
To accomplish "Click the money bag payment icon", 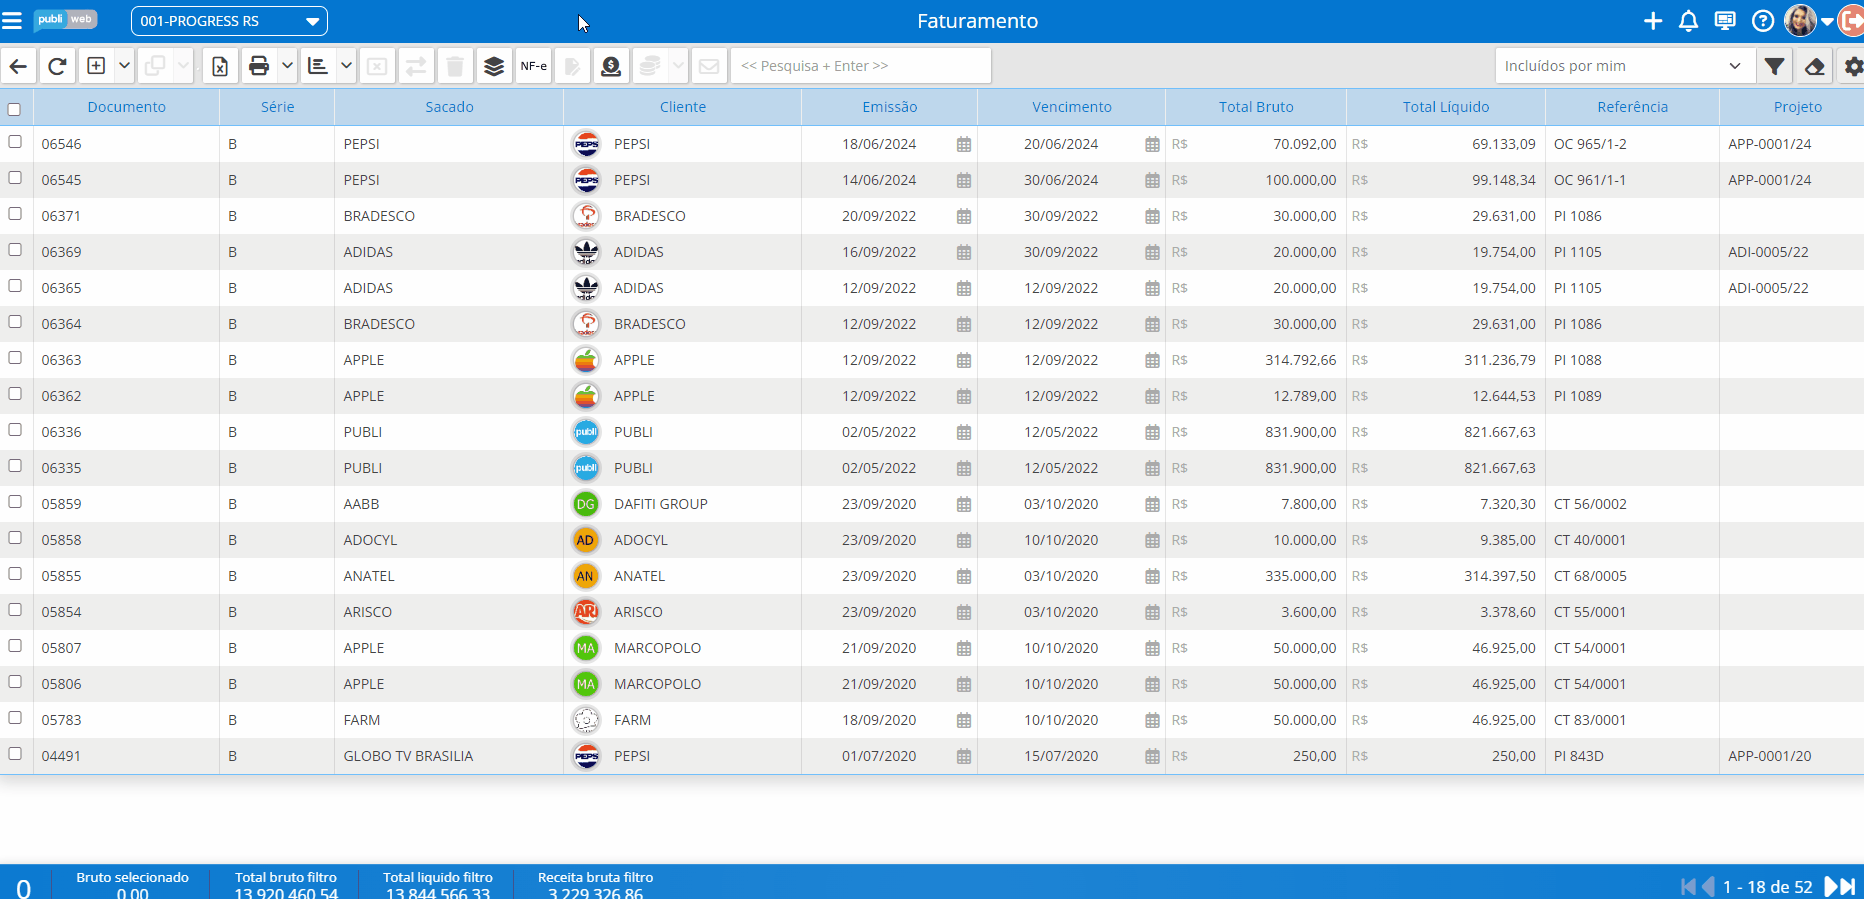I will point(611,66).
